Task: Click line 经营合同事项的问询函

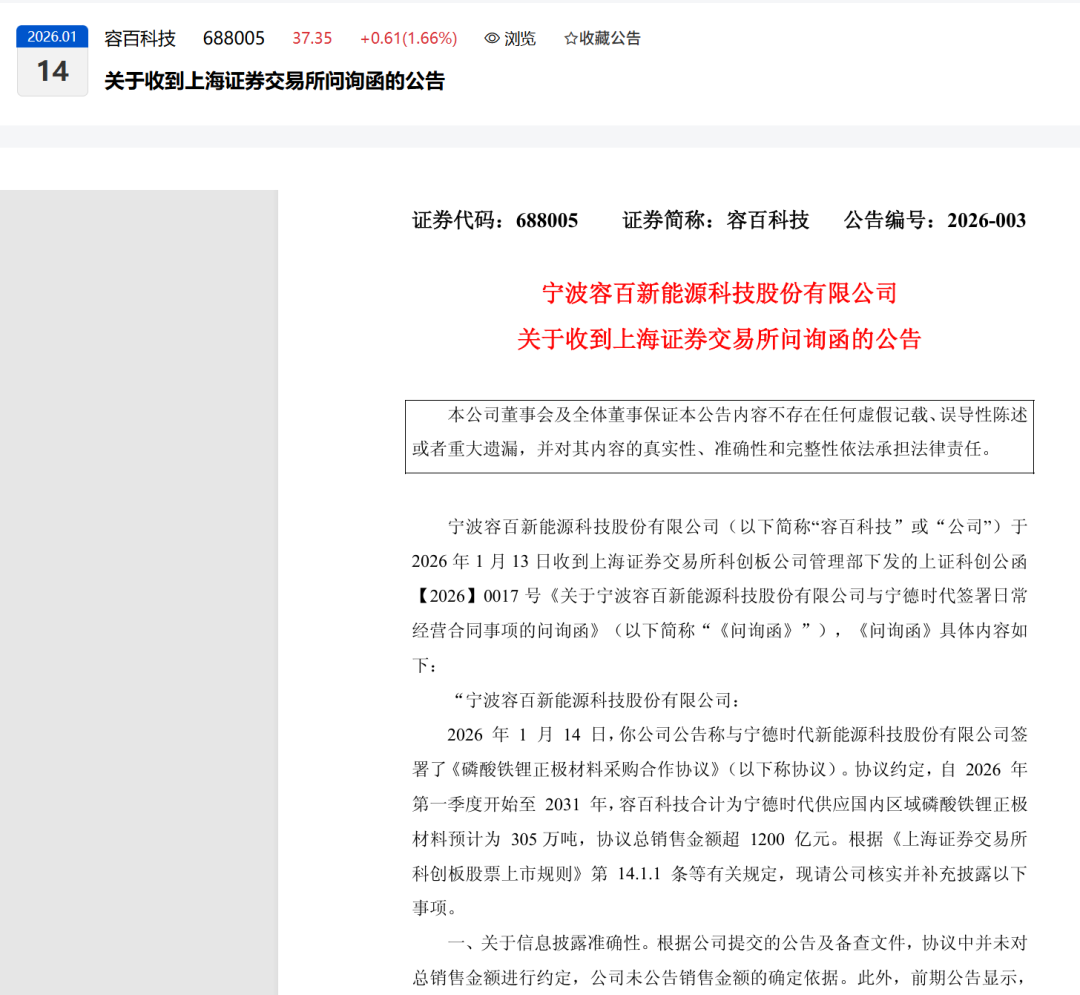Action: [719, 630]
